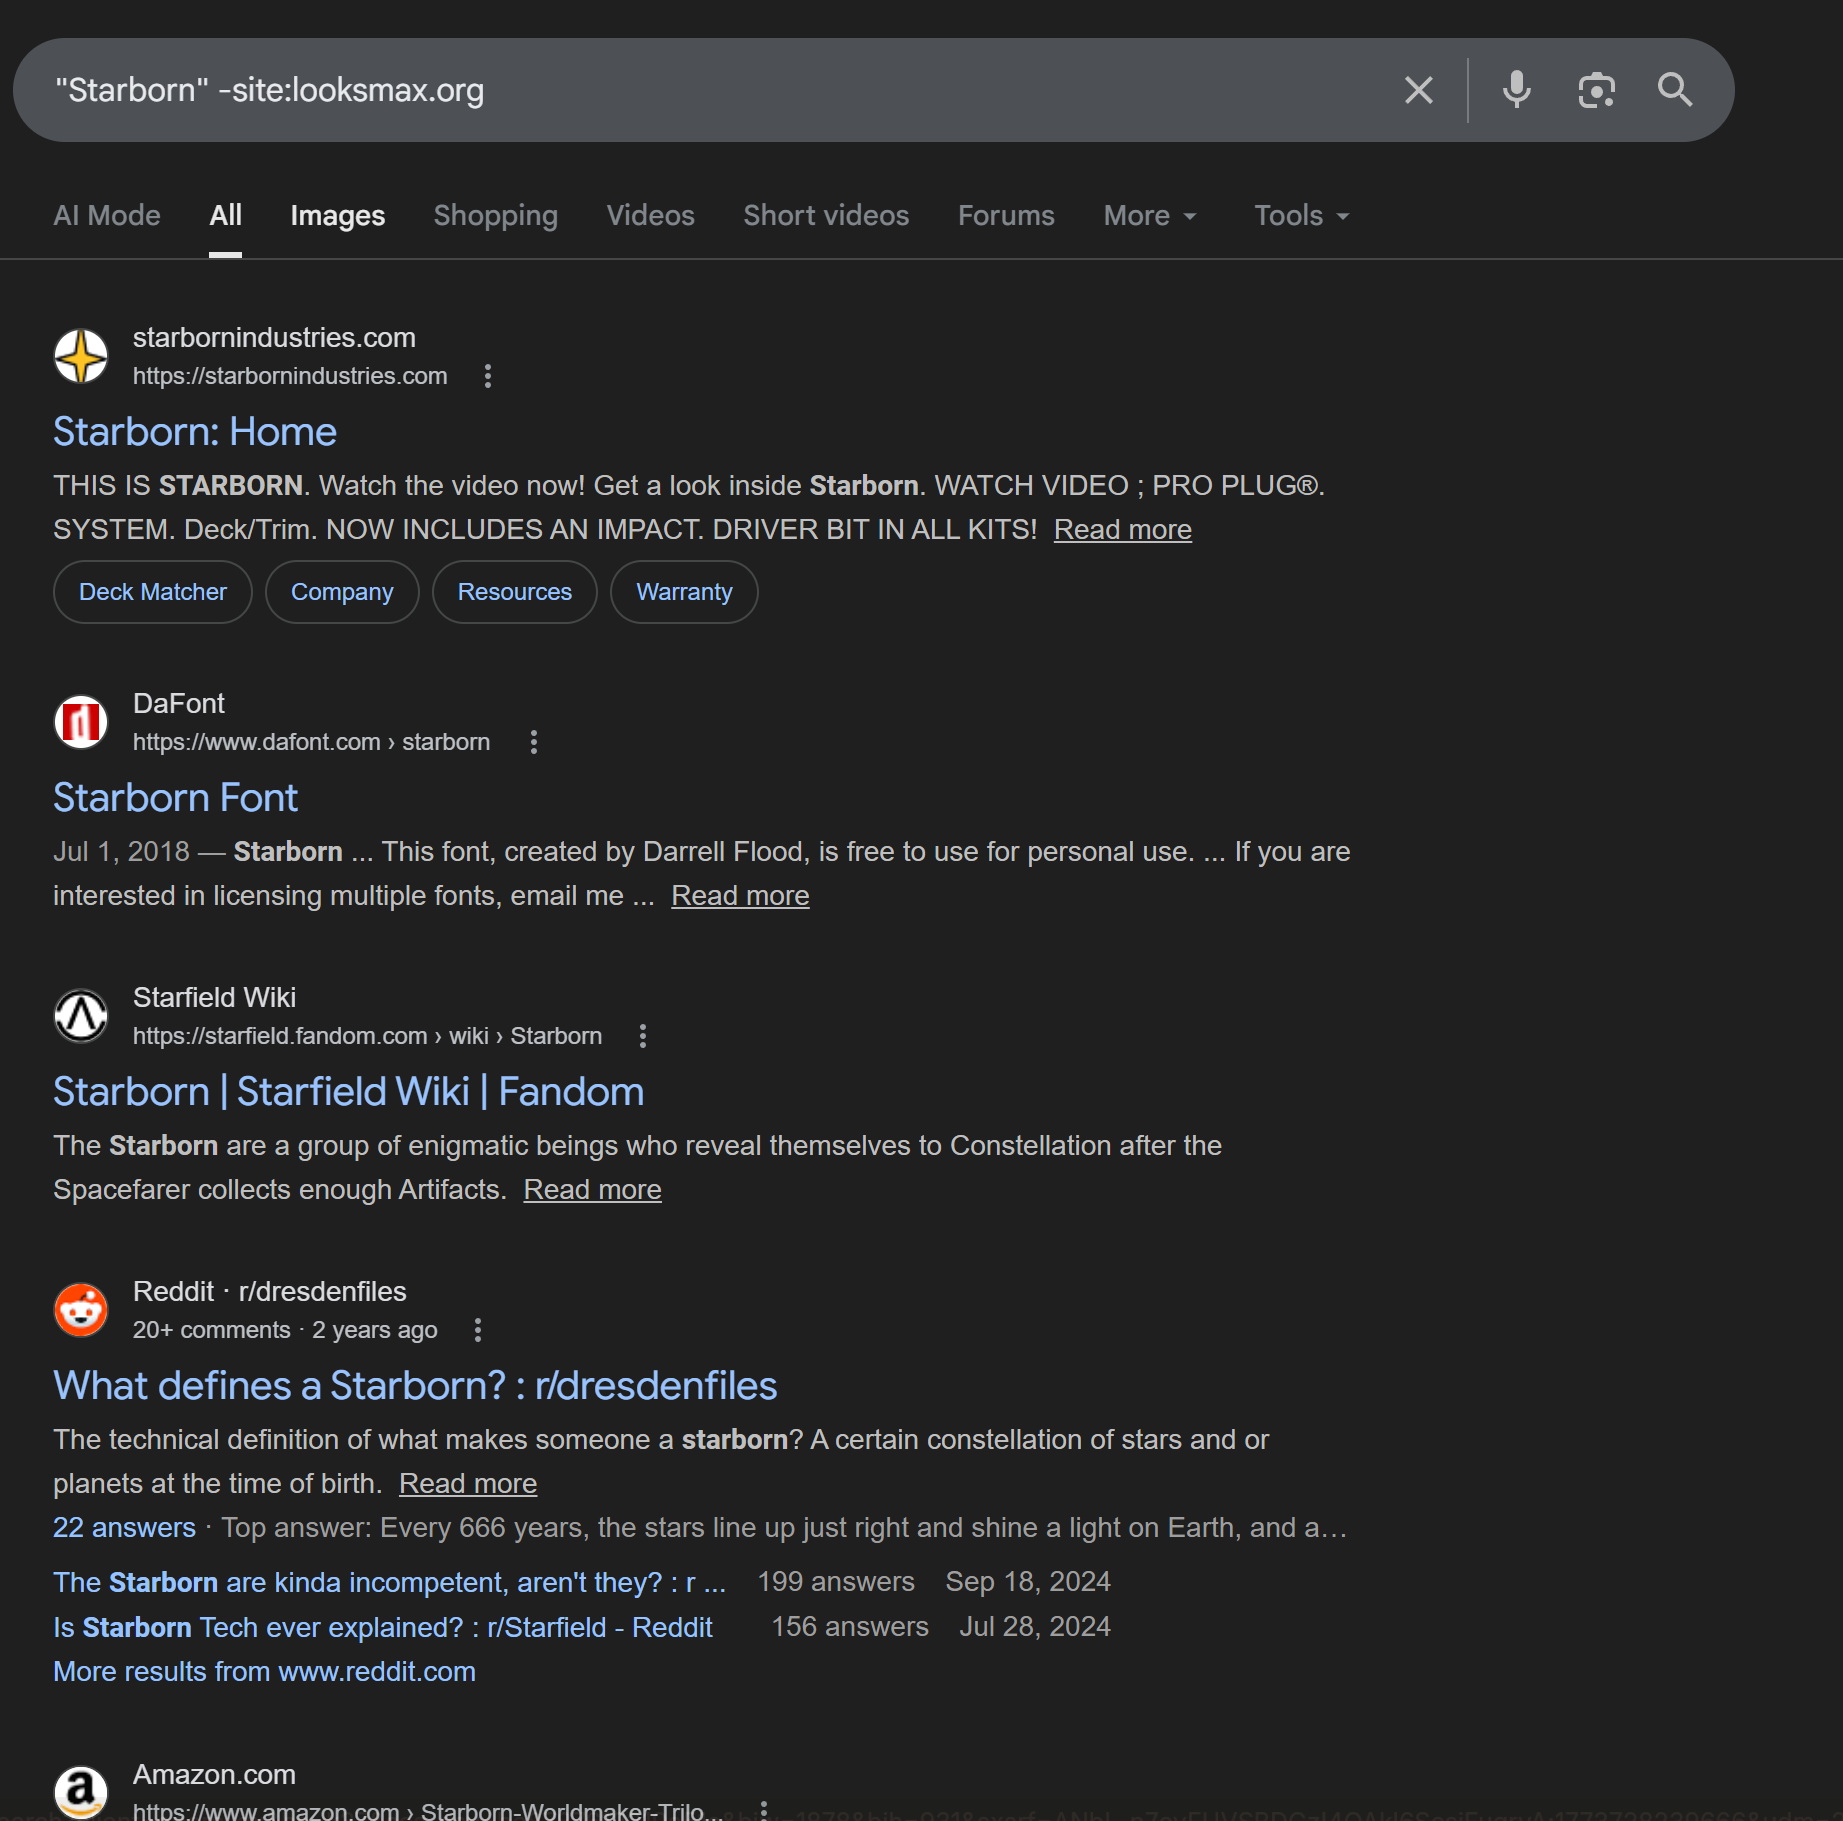Open search by image camera icon

[x=1596, y=90]
